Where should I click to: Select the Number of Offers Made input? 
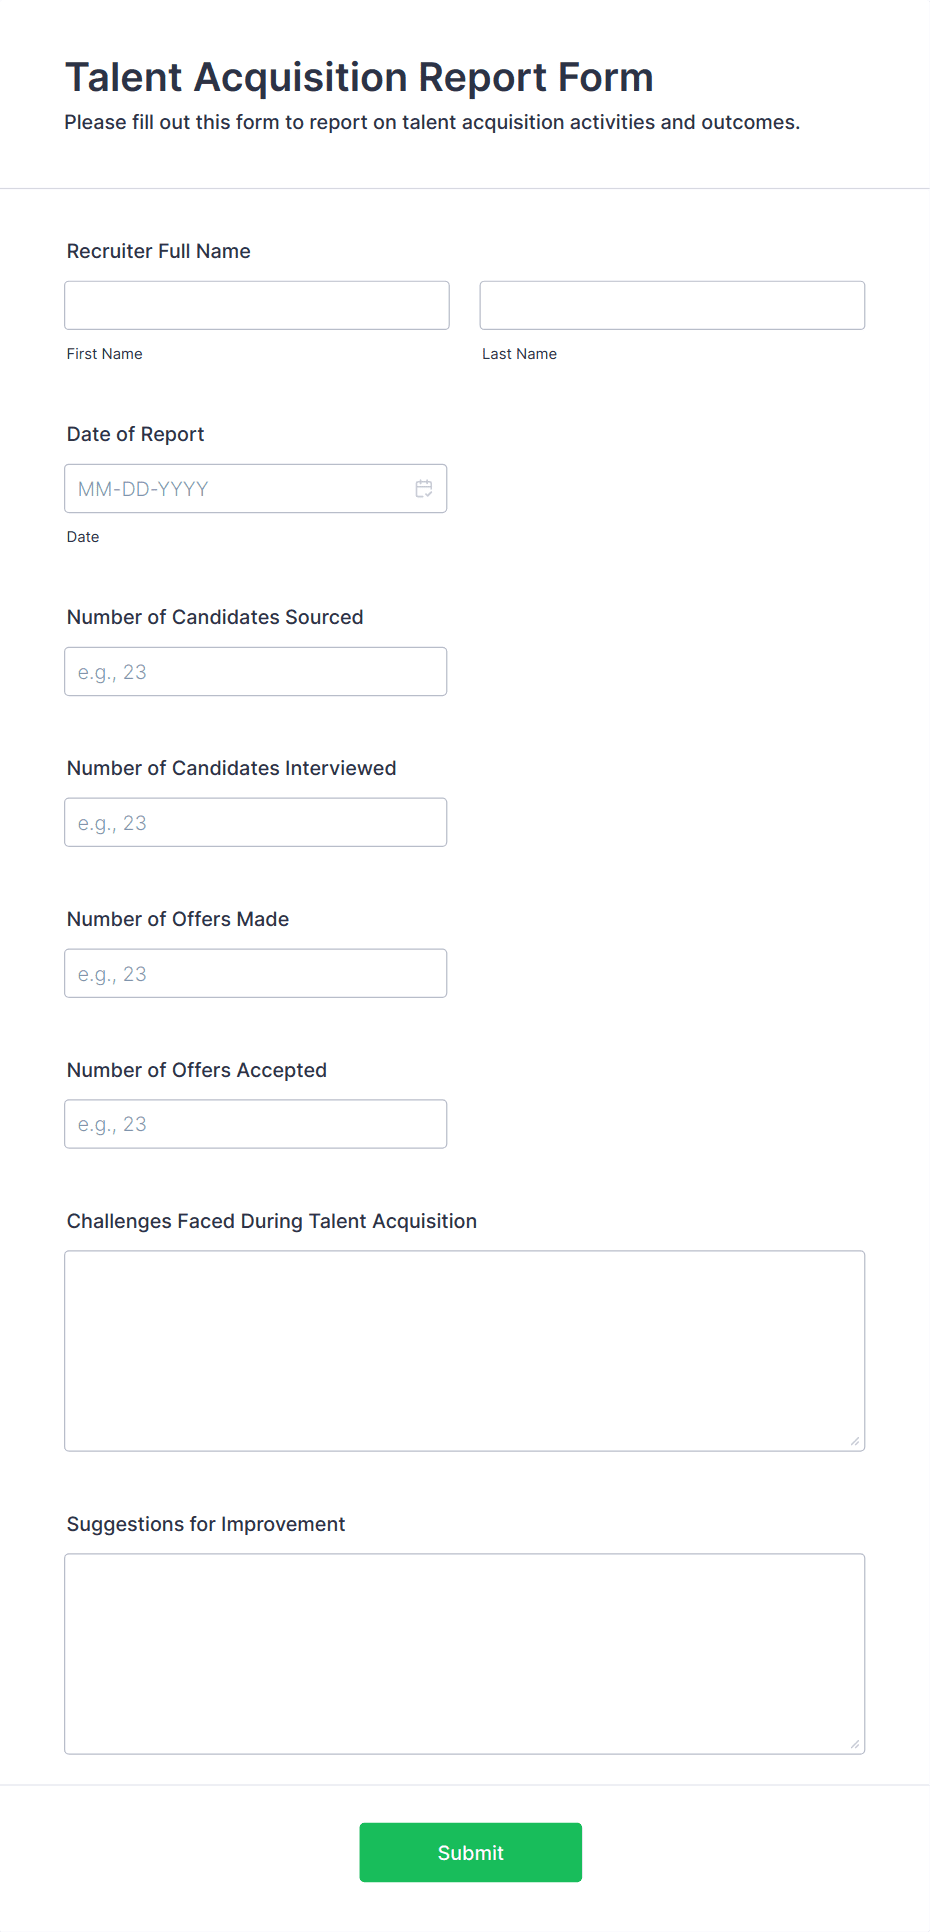coord(255,973)
